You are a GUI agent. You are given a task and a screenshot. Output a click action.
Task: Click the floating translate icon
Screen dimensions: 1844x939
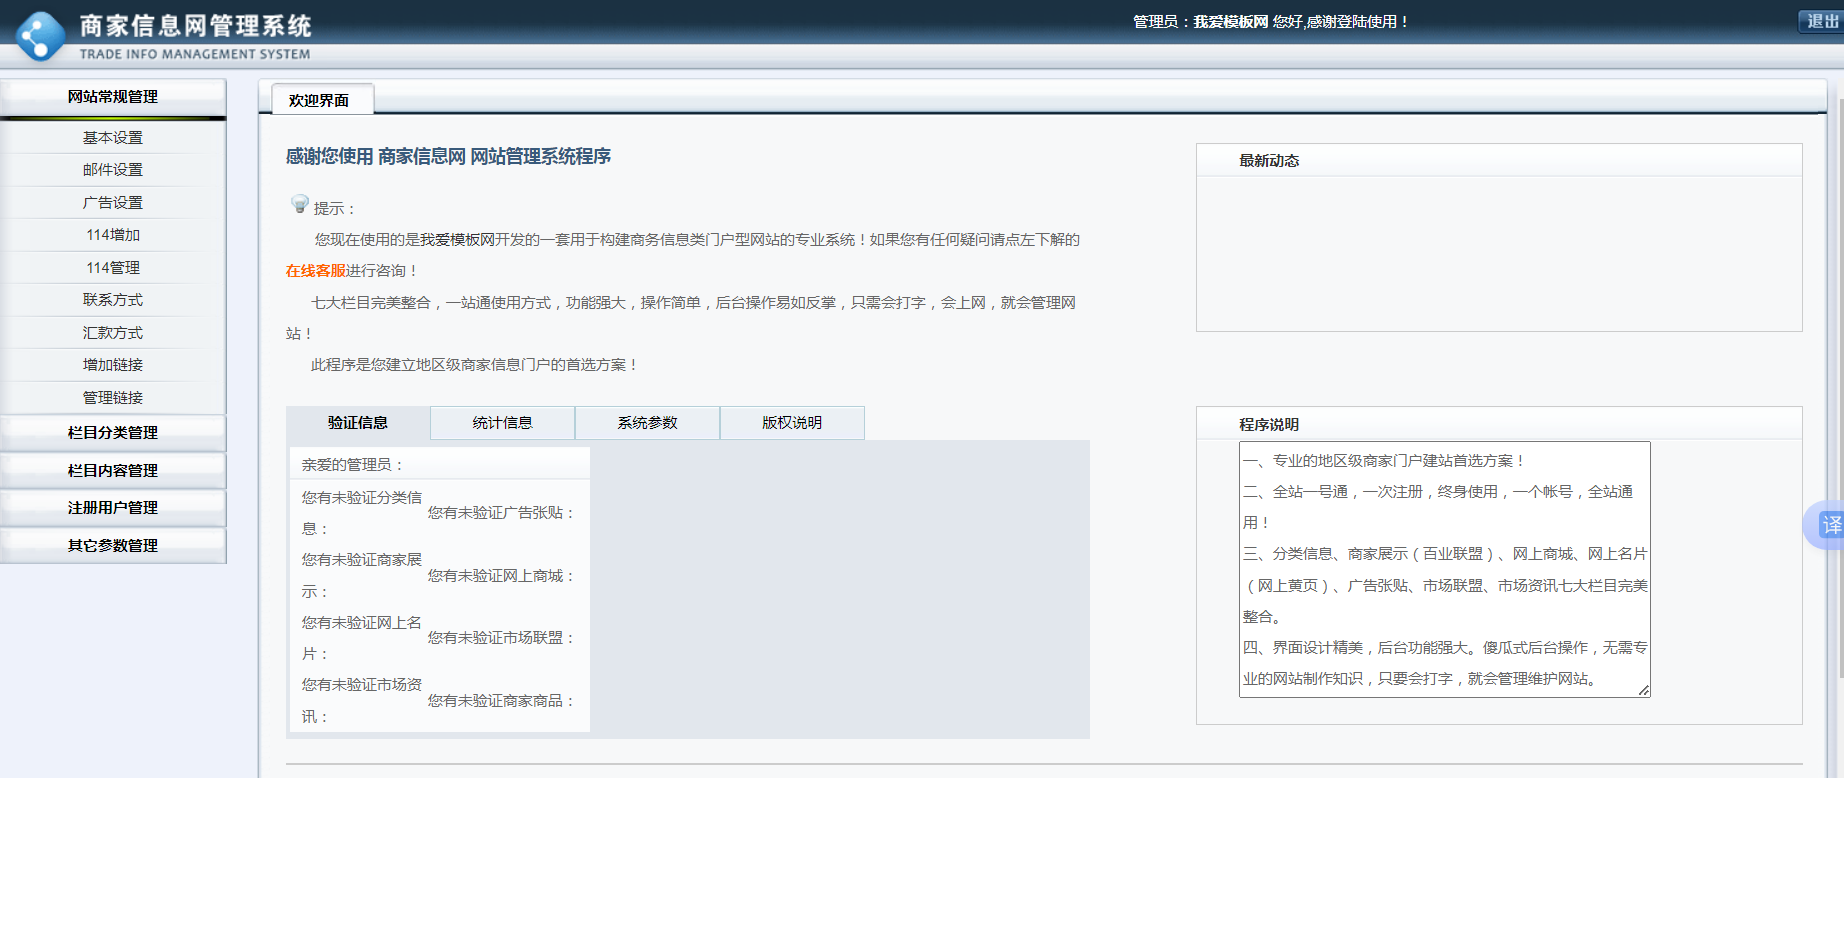click(1829, 525)
